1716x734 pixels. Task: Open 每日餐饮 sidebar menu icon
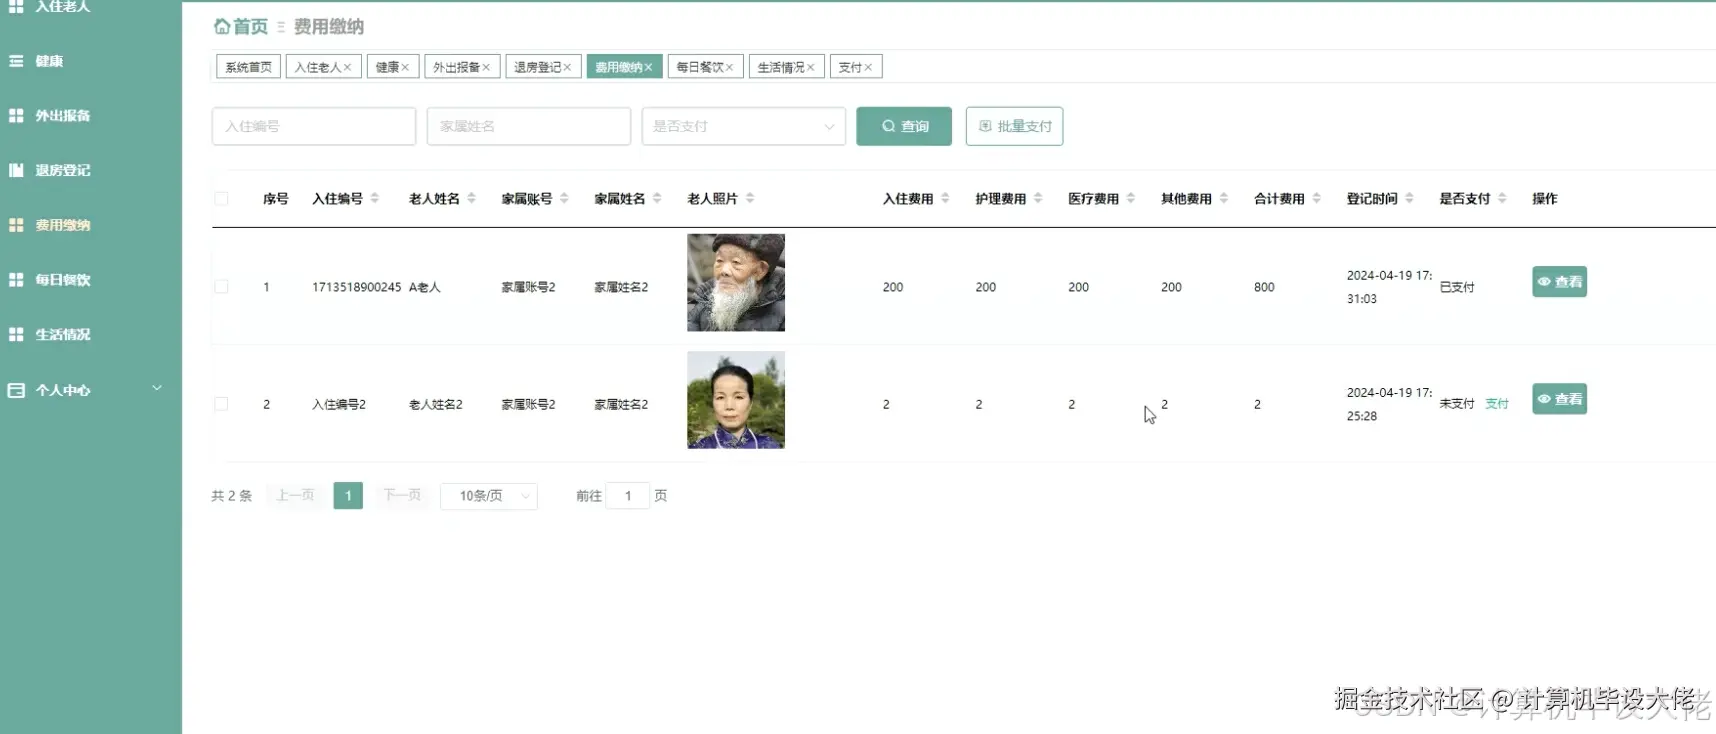(16, 279)
